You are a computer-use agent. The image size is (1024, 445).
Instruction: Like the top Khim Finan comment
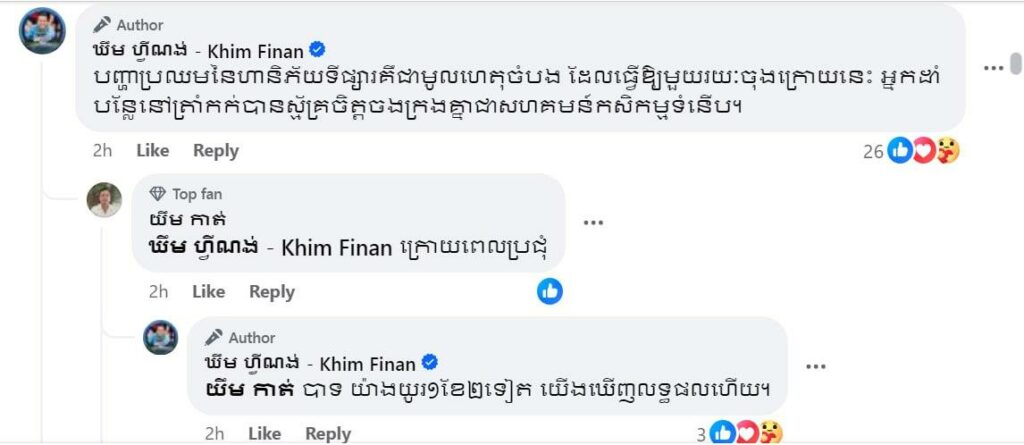(x=152, y=151)
